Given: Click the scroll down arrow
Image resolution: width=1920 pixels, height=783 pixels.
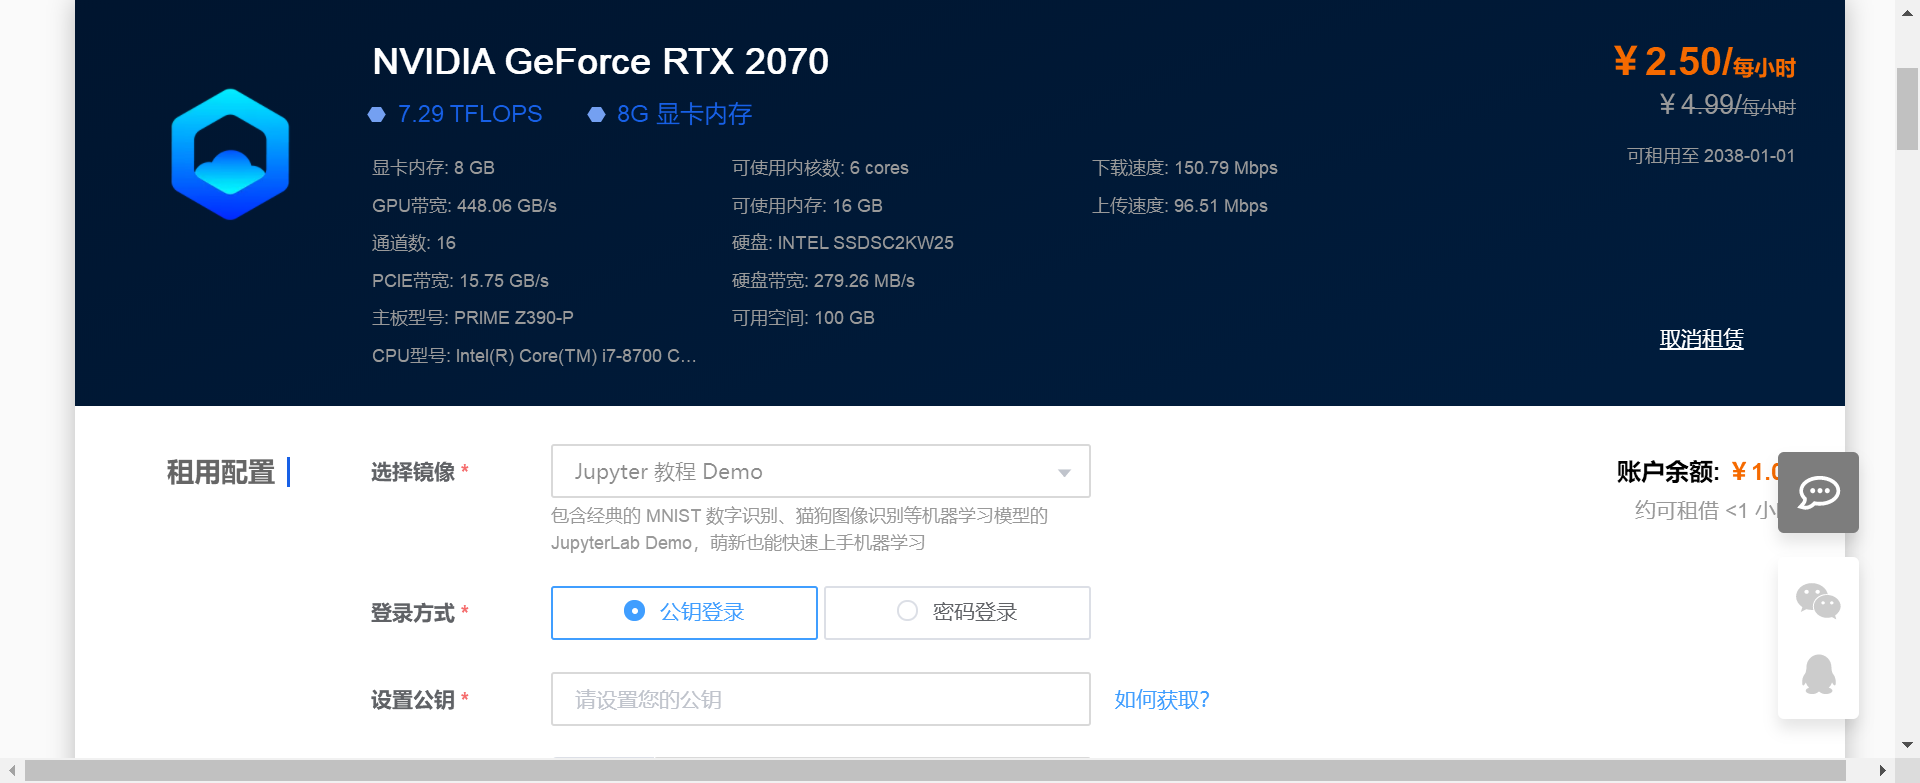Looking at the screenshot, I should pyautogui.click(x=1907, y=745).
